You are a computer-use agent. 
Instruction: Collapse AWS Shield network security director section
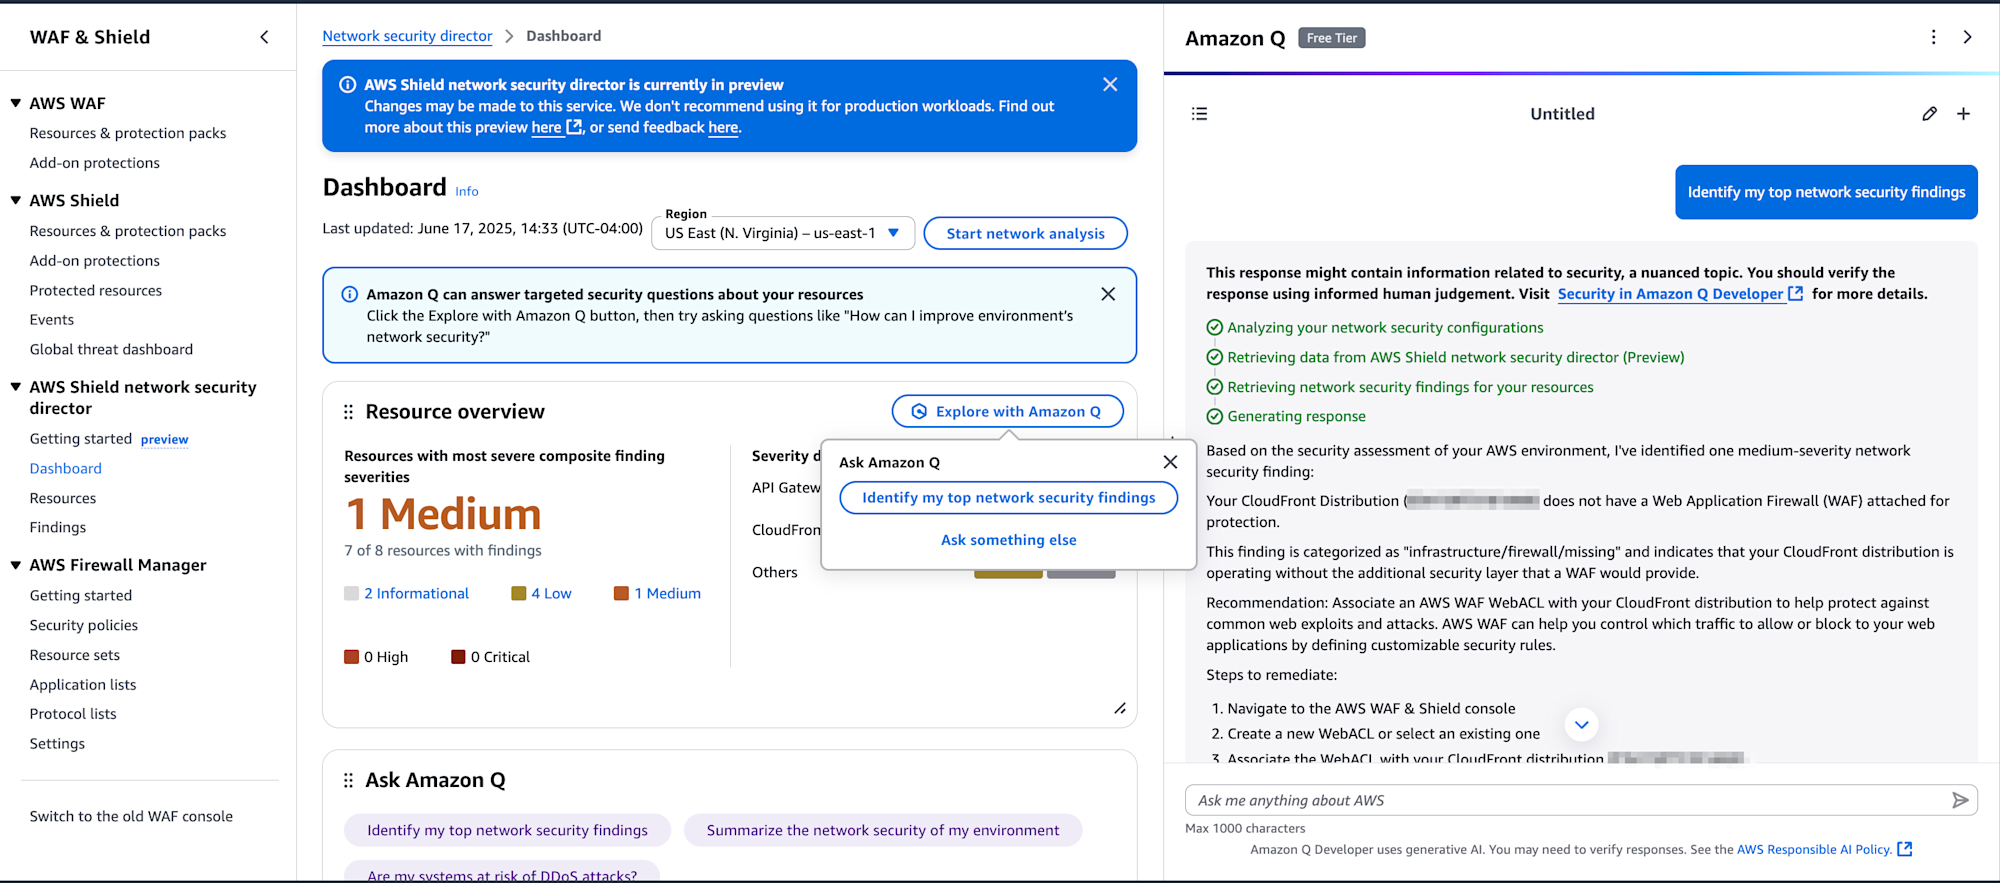tap(16, 387)
